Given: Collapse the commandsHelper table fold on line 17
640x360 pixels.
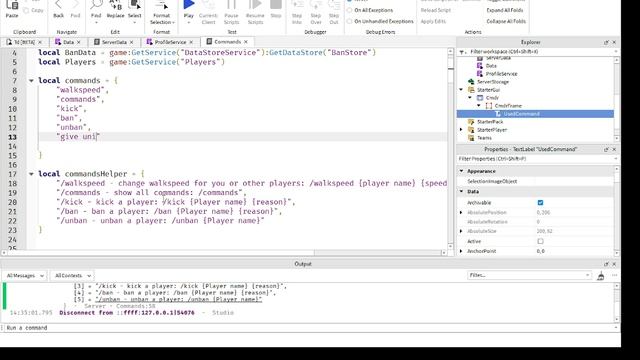Looking at the screenshot, I should 31,174.
